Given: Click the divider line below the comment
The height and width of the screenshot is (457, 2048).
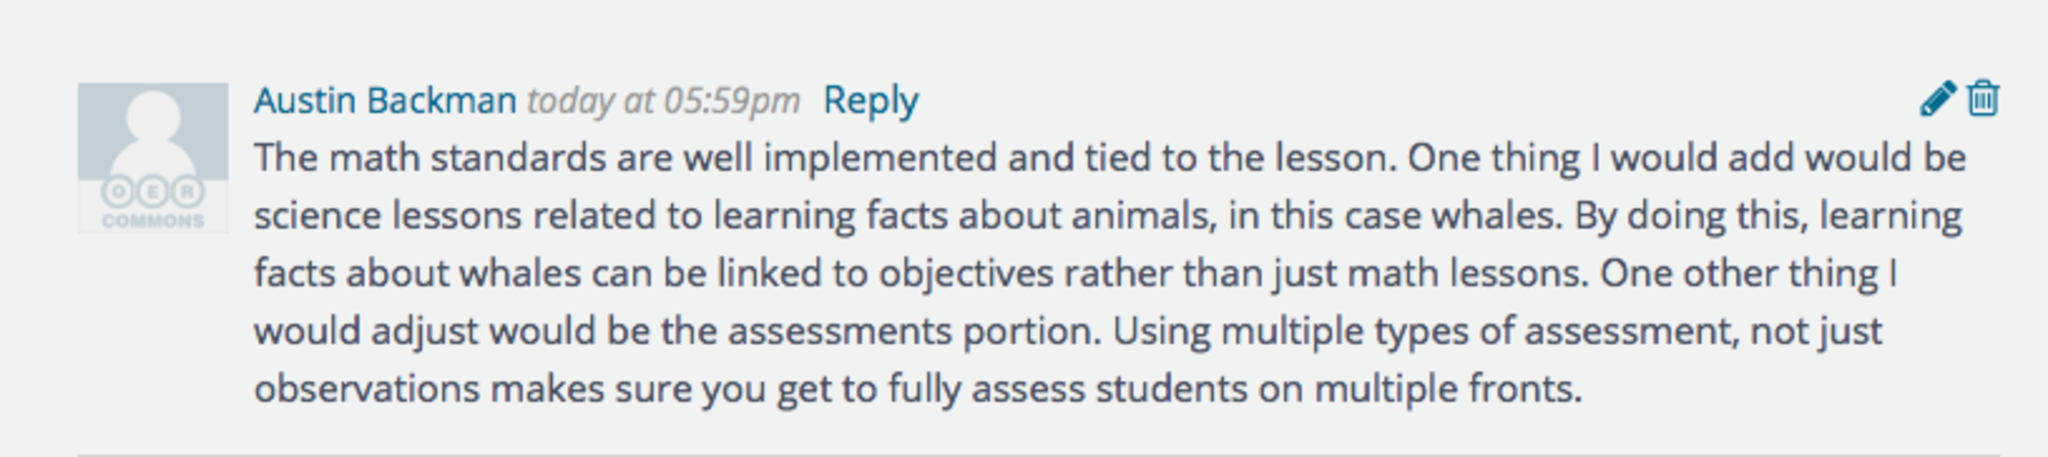Looking at the screenshot, I should pos(1038,454).
